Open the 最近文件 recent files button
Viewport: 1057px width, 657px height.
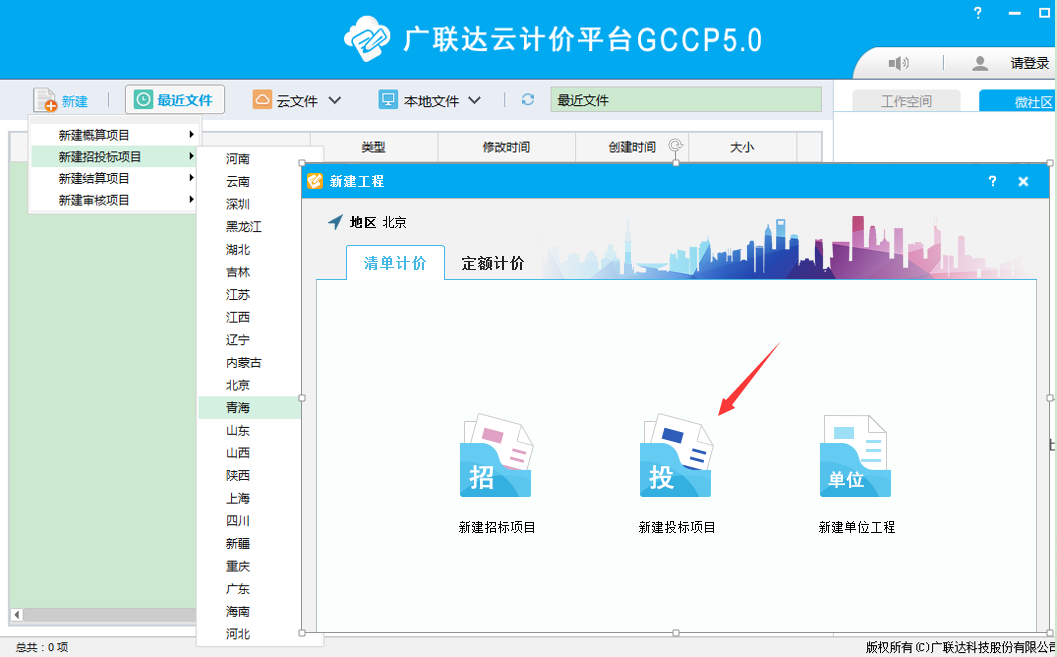tap(175, 100)
